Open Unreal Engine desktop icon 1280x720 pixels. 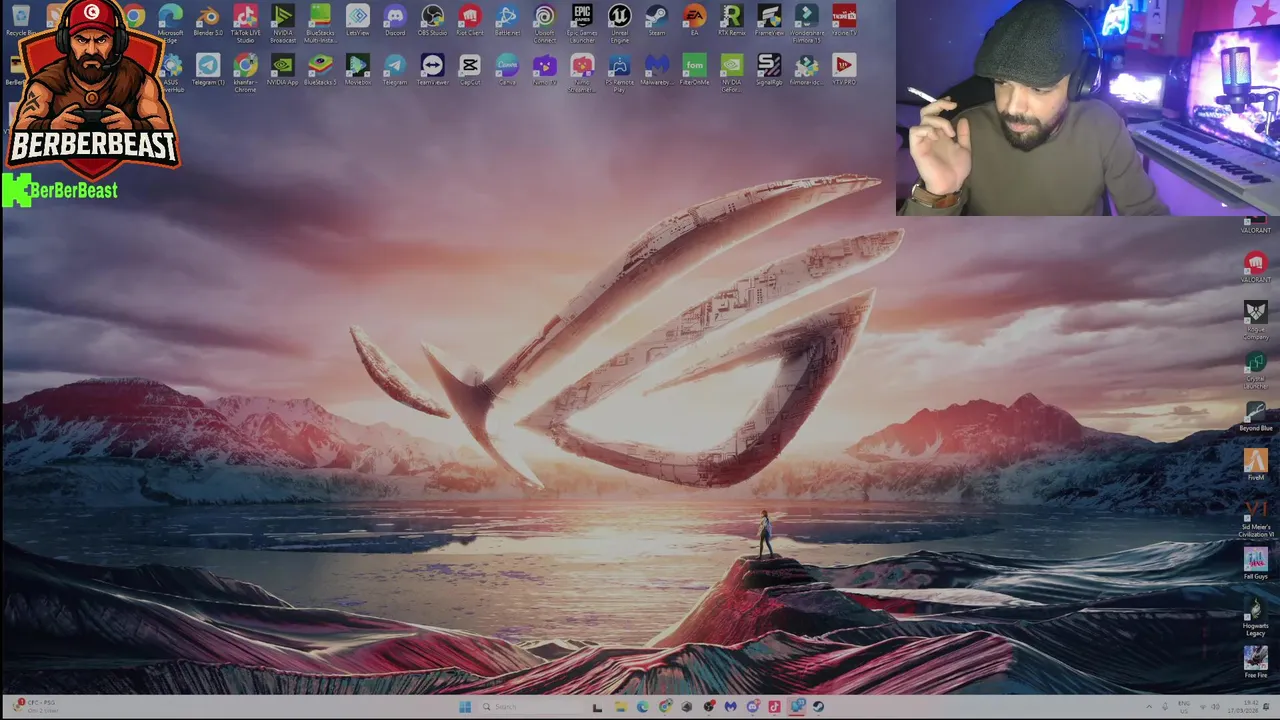click(x=619, y=24)
